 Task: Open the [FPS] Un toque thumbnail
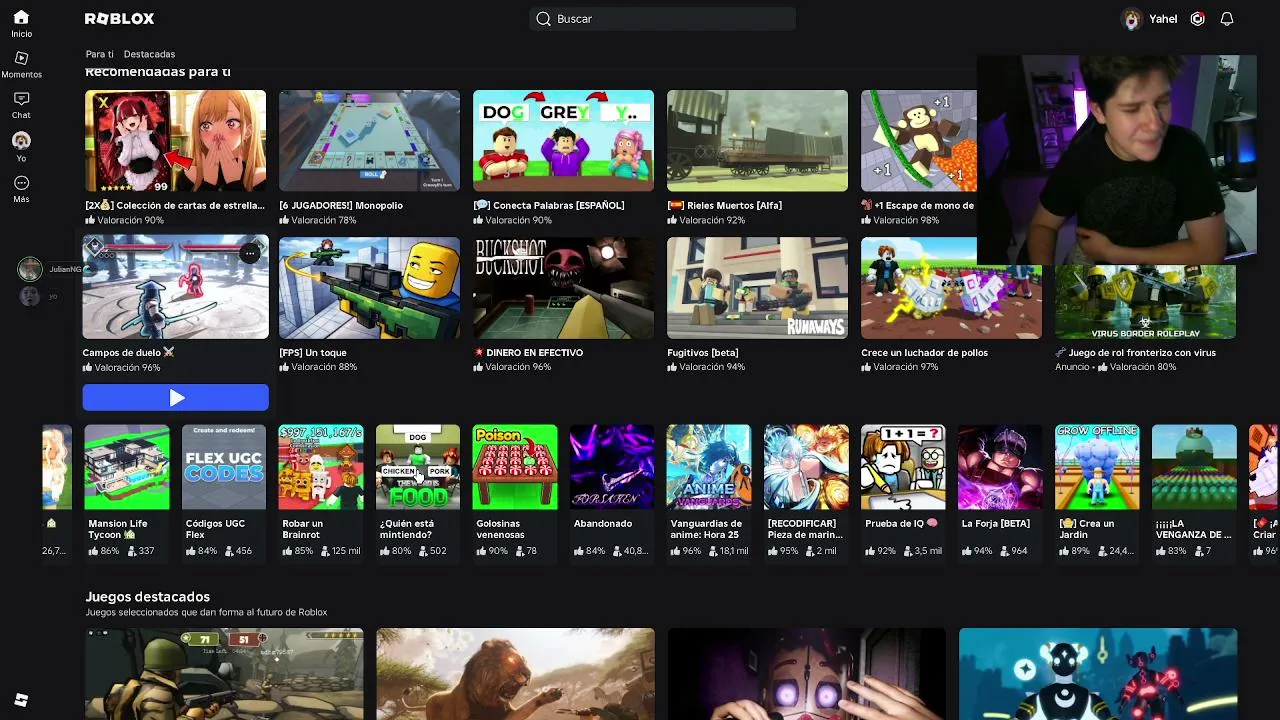(369, 288)
